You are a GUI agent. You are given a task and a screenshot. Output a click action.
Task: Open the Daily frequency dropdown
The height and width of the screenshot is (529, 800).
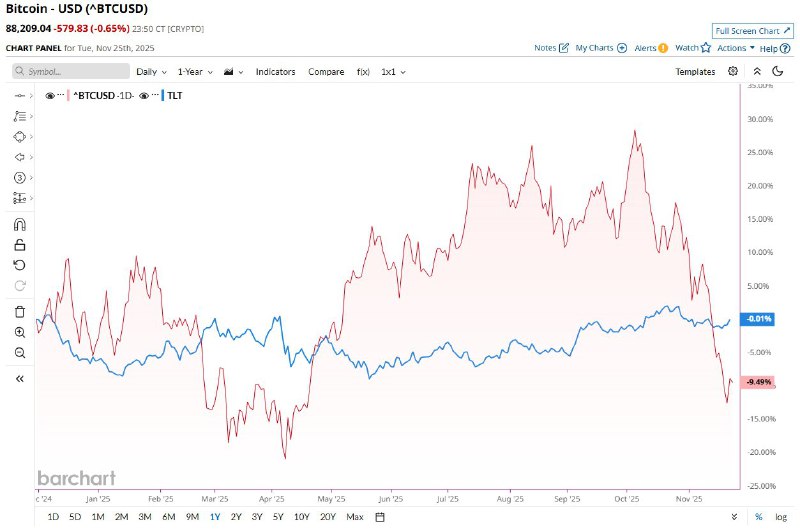click(151, 72)
